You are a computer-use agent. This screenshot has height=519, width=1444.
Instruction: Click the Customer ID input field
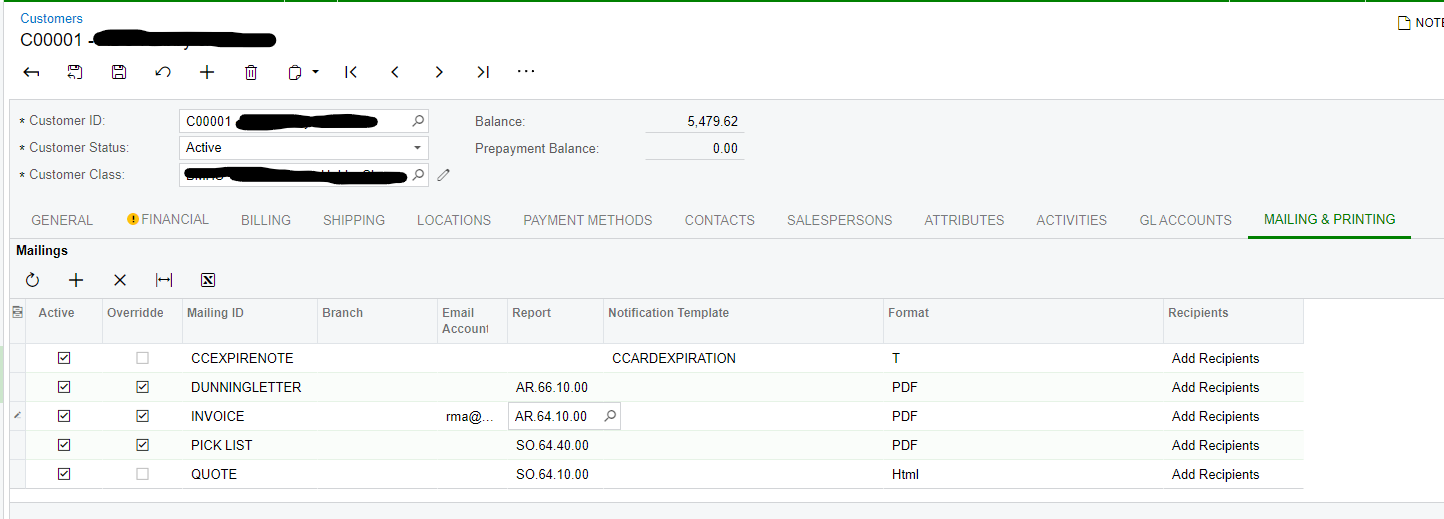pos(304,121)
